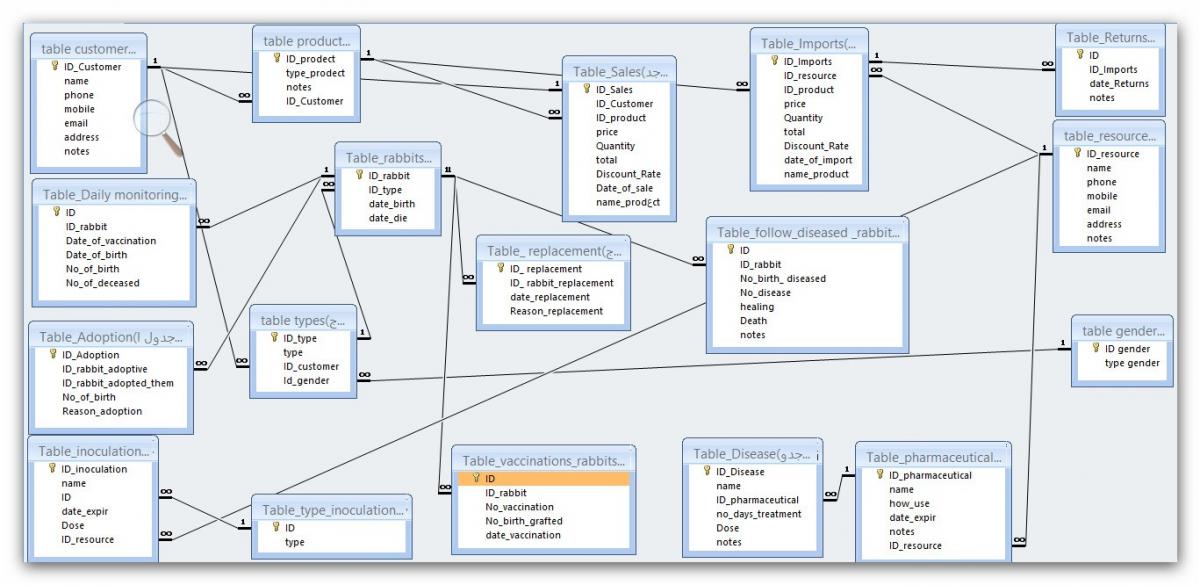
Task: Click the key icon beside ID_inoculation
Action: tap(53, 469)
